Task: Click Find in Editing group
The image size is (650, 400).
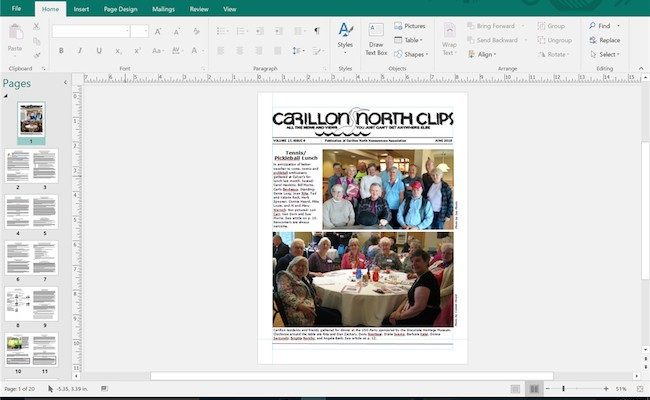Action: tap(600, 26)
